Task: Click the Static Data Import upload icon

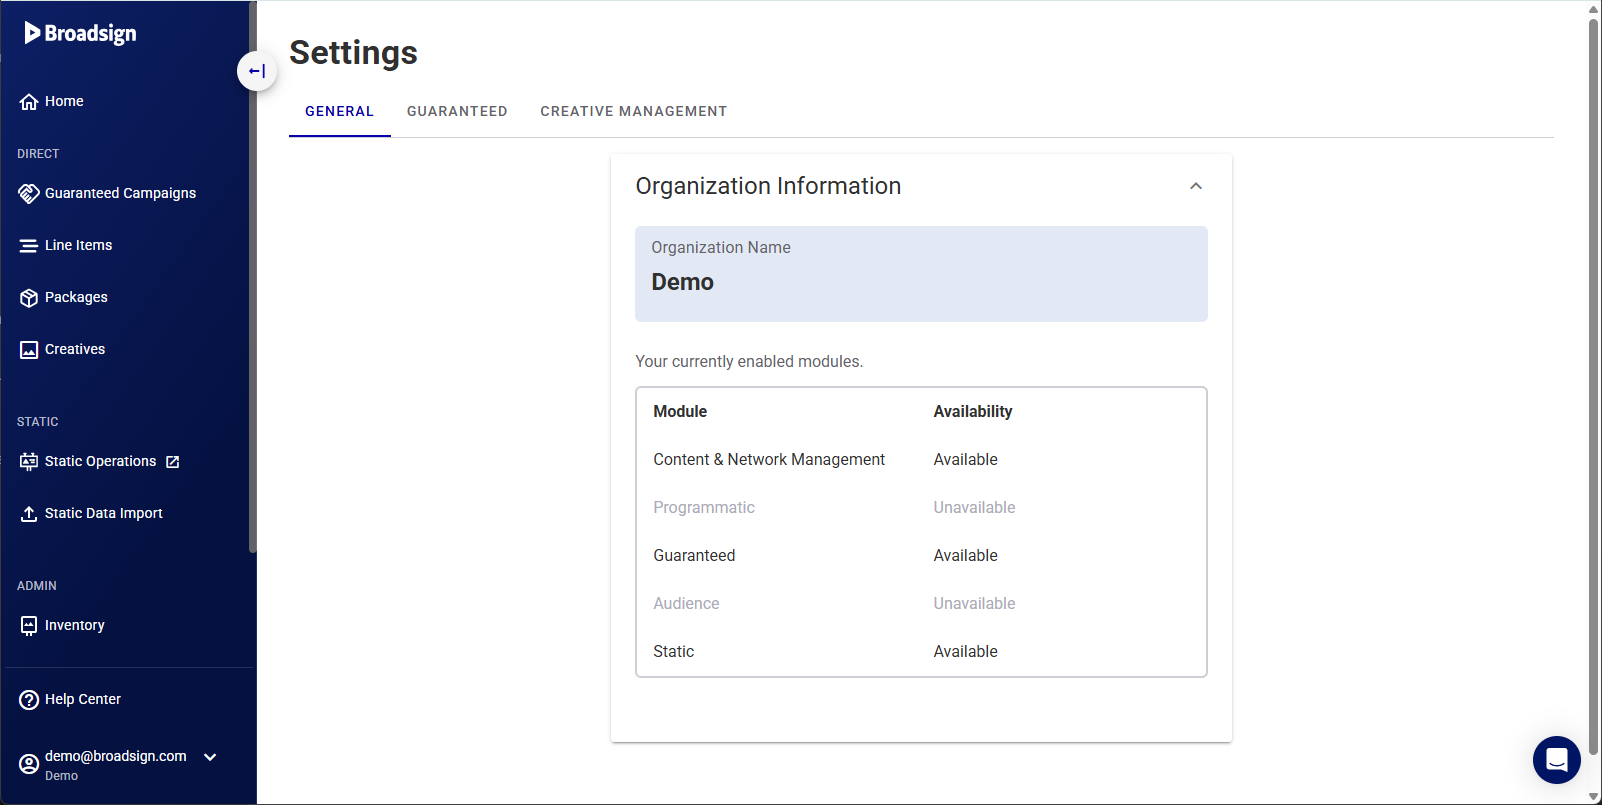Action: 29,513
